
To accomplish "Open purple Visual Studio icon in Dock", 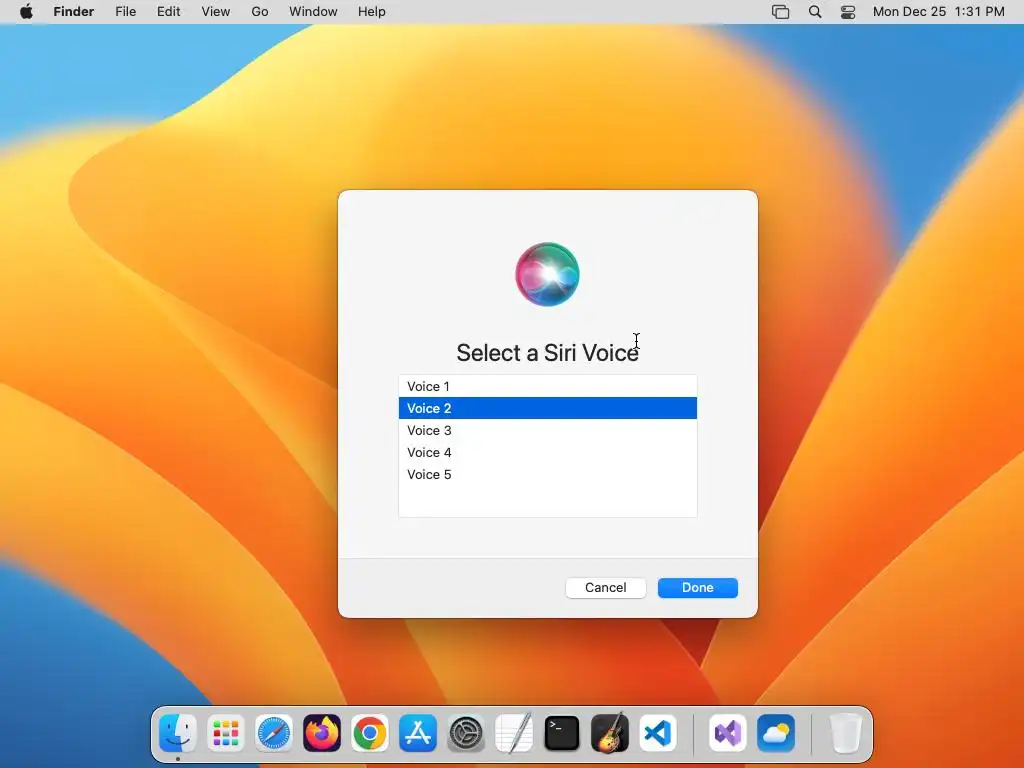I will pyautogui.click(x=728, y=733).
